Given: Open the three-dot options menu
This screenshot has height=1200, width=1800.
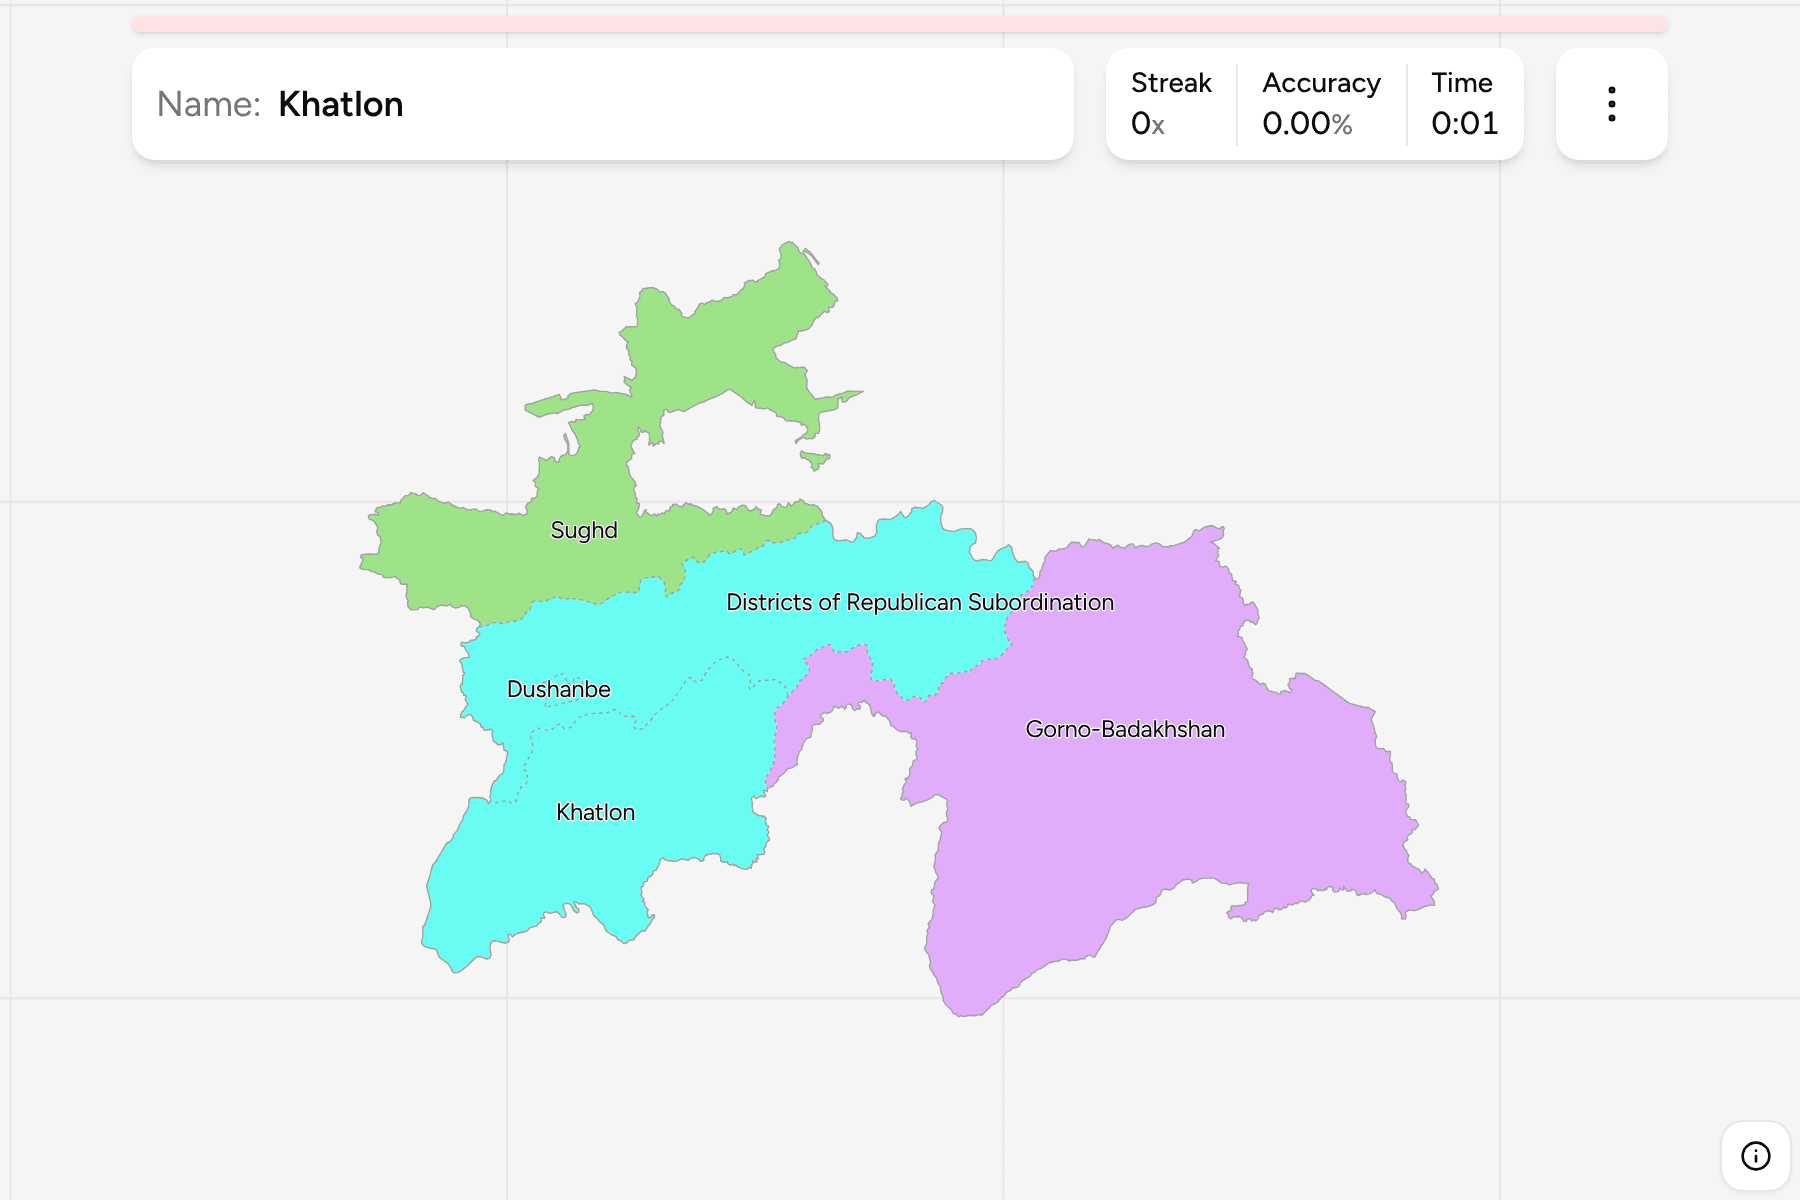Looking at the screenshot, I should pyautogui.click(x=1611, y=104).
